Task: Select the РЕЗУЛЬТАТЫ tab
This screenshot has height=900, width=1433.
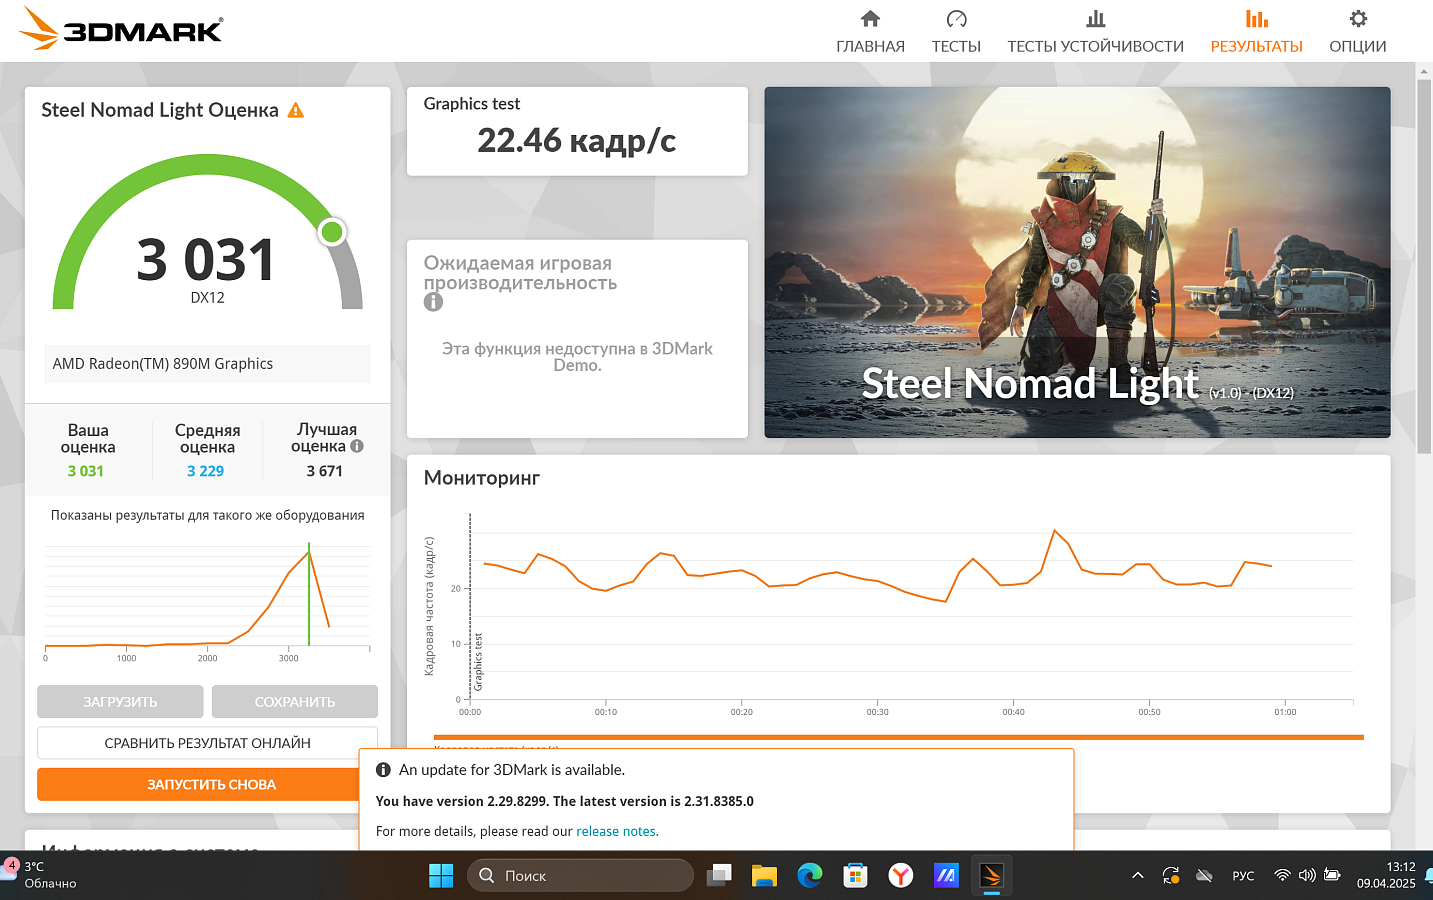Action: click(x=1256, y=31)
